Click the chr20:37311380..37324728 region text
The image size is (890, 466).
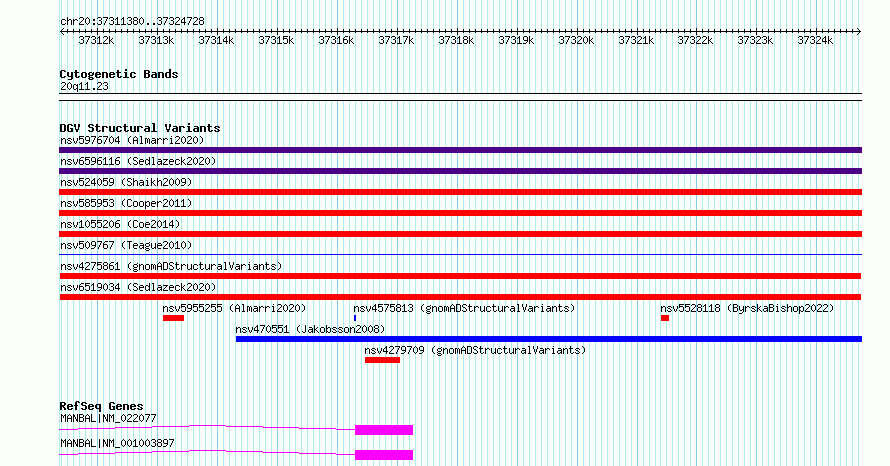[132, 22]
